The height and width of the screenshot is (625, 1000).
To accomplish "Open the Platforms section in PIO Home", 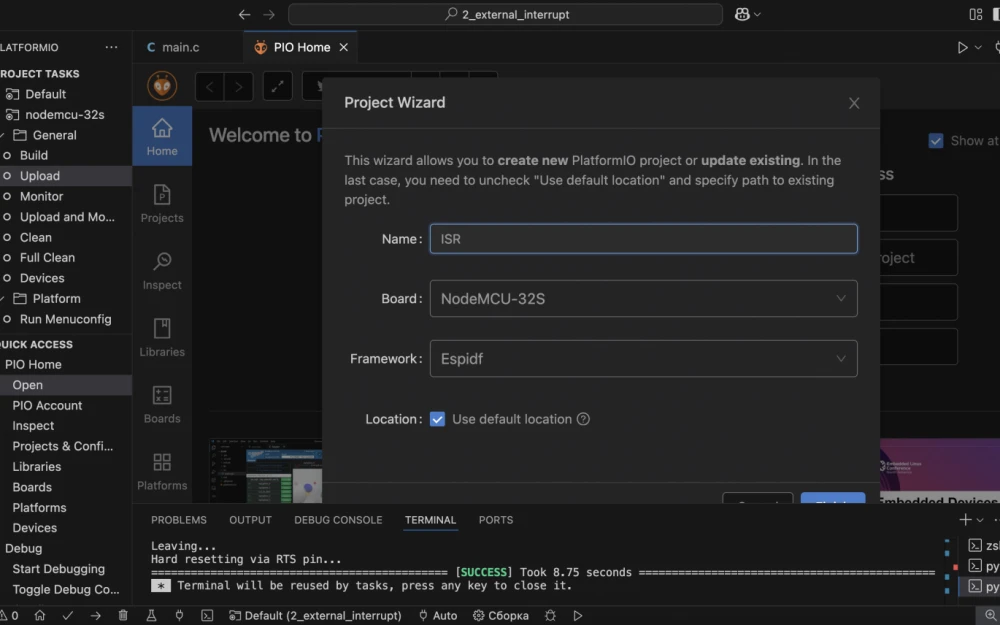I will pos(161,470).
